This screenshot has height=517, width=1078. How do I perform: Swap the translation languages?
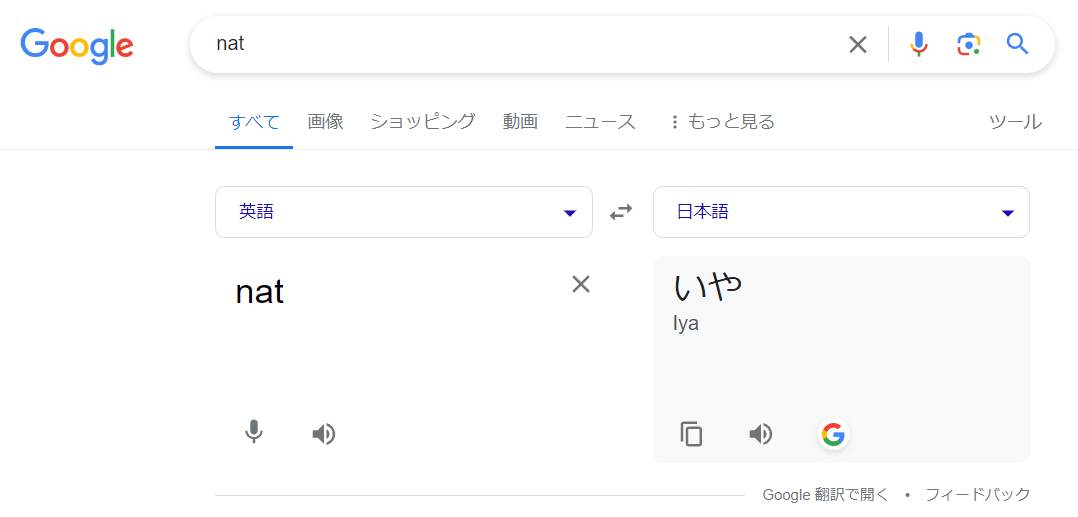[x=622, y=212]
